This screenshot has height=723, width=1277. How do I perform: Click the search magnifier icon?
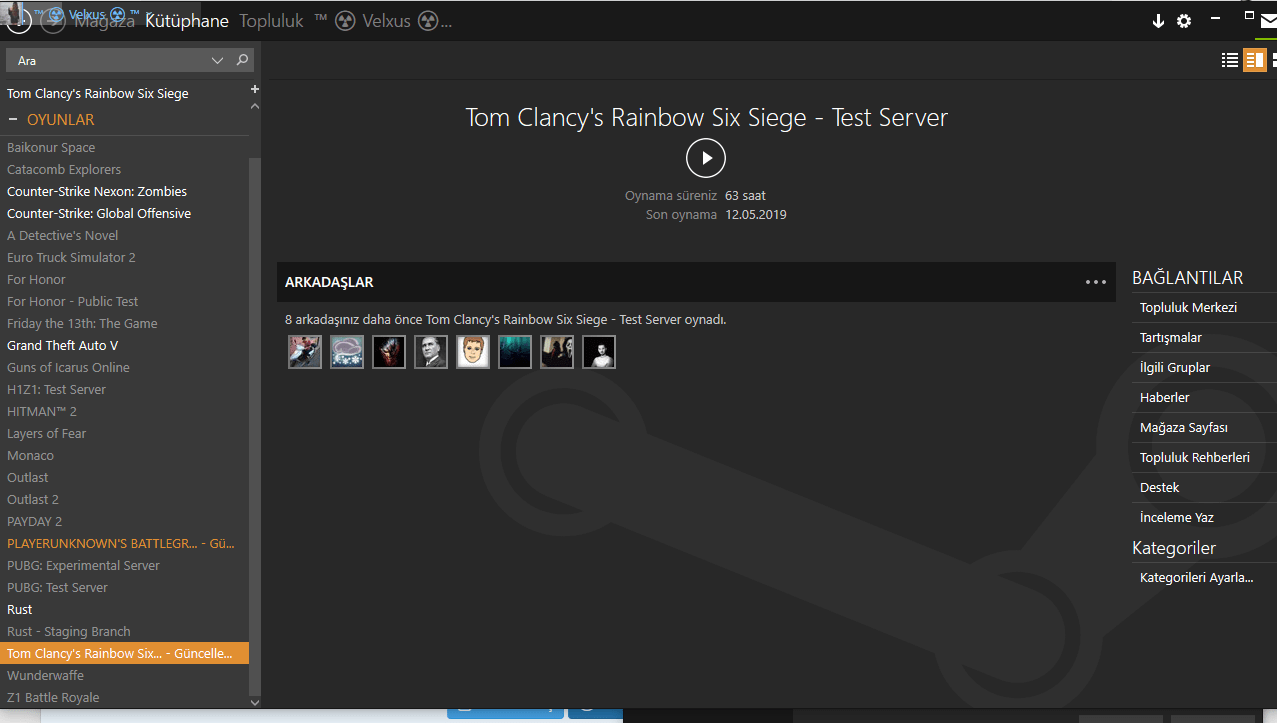pos(242,61)
